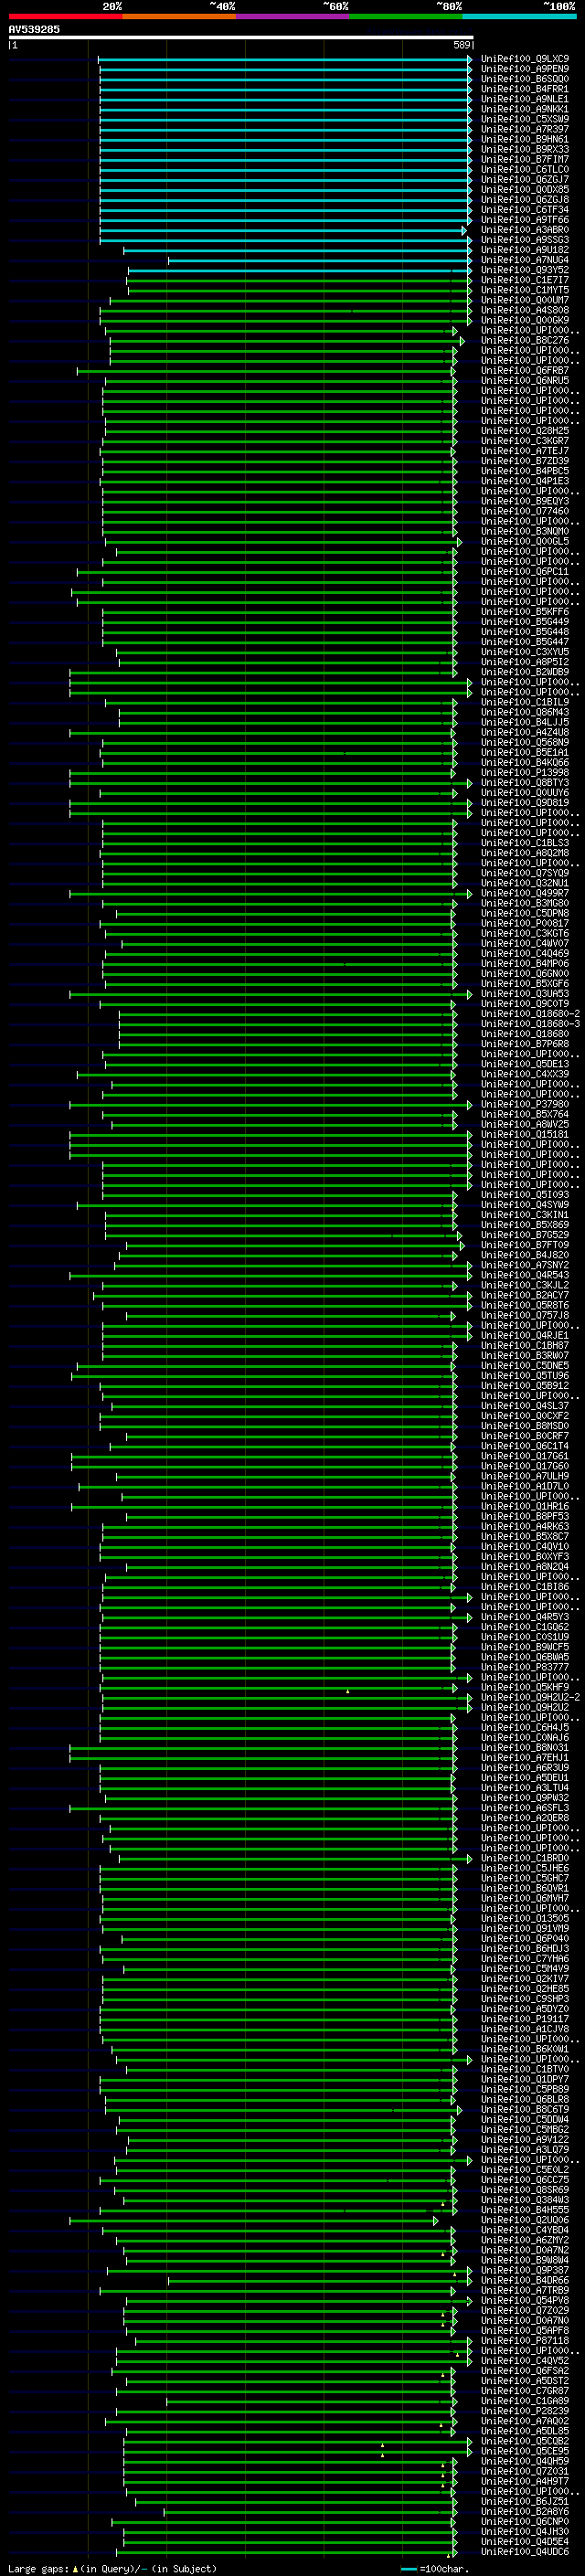
Task: Click hit label UniRef100_P37980
Action: (525, 1105)
